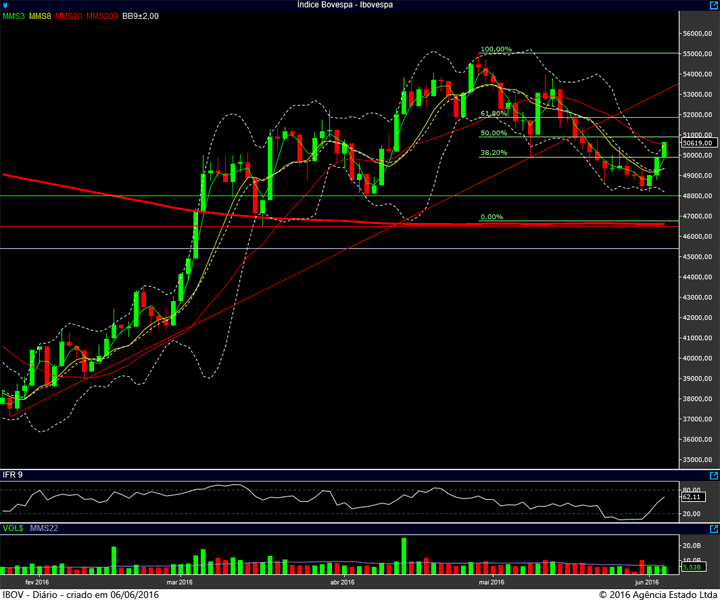The image size is (720, 600).
Task: Select the MMS20 moving average label
Action: click(68, 16)
